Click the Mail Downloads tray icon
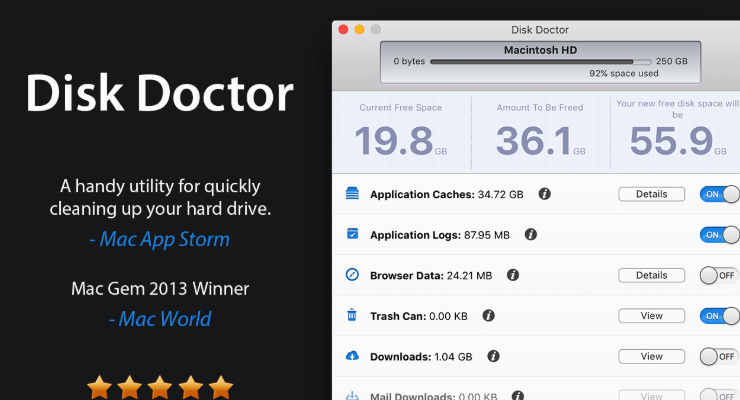The width and height of the screenshot is (740, 400). (x=352, y=395)
